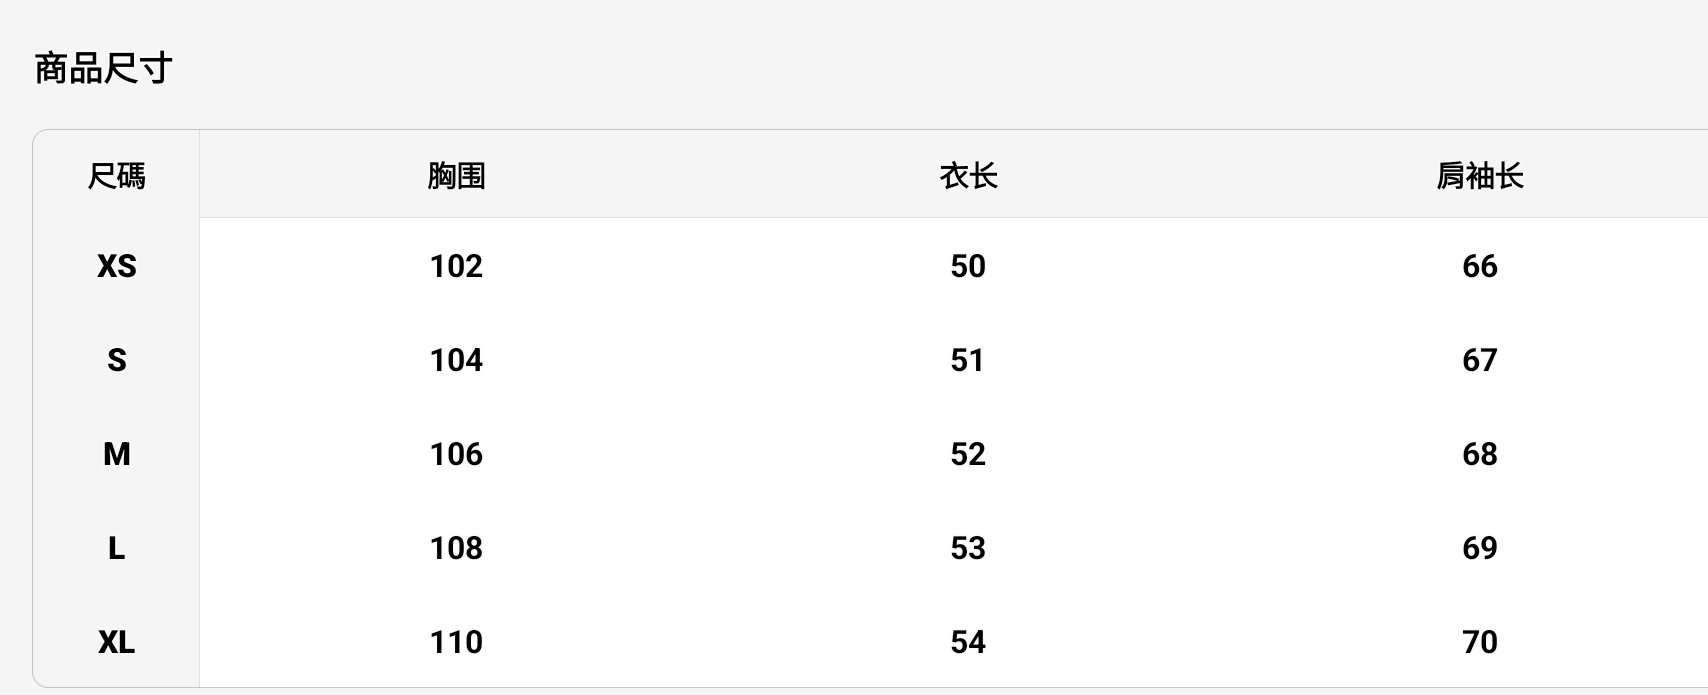Image resolution: width=1708 pixels, height=695 pixels.
Task: Select the 尺碼 column header
Action: pyautogui.click(x=116, y=176)
